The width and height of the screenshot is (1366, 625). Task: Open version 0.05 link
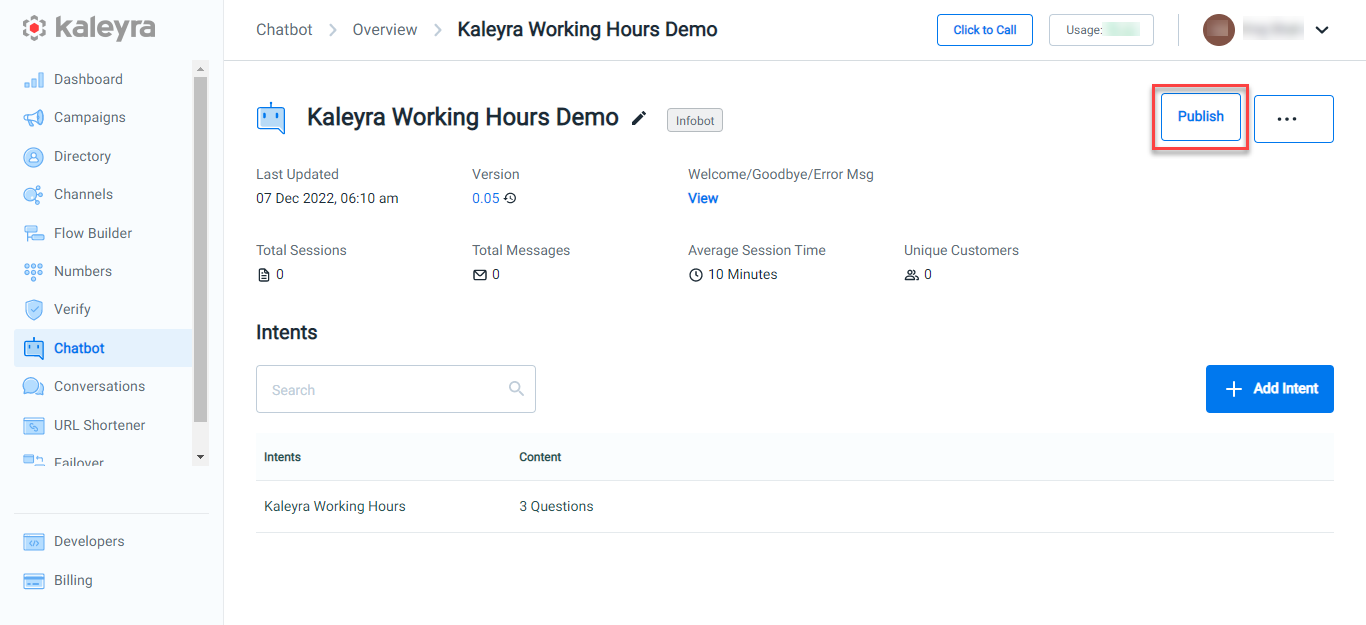coord(485,198)
